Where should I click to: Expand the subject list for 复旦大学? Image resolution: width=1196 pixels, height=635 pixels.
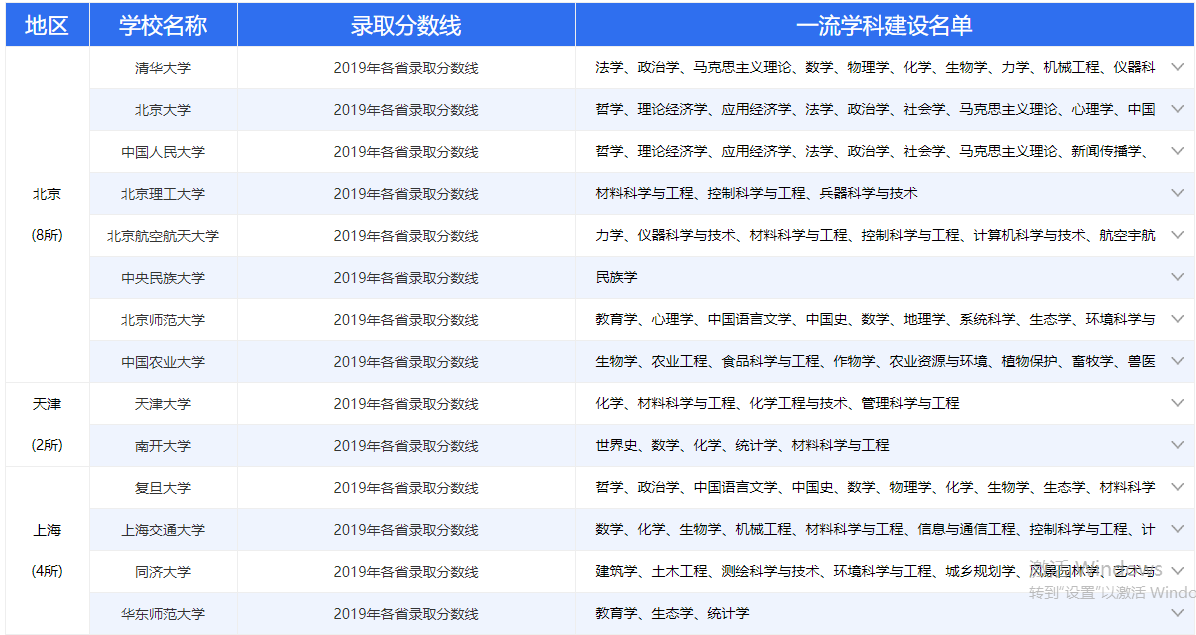coord(1178,486)
